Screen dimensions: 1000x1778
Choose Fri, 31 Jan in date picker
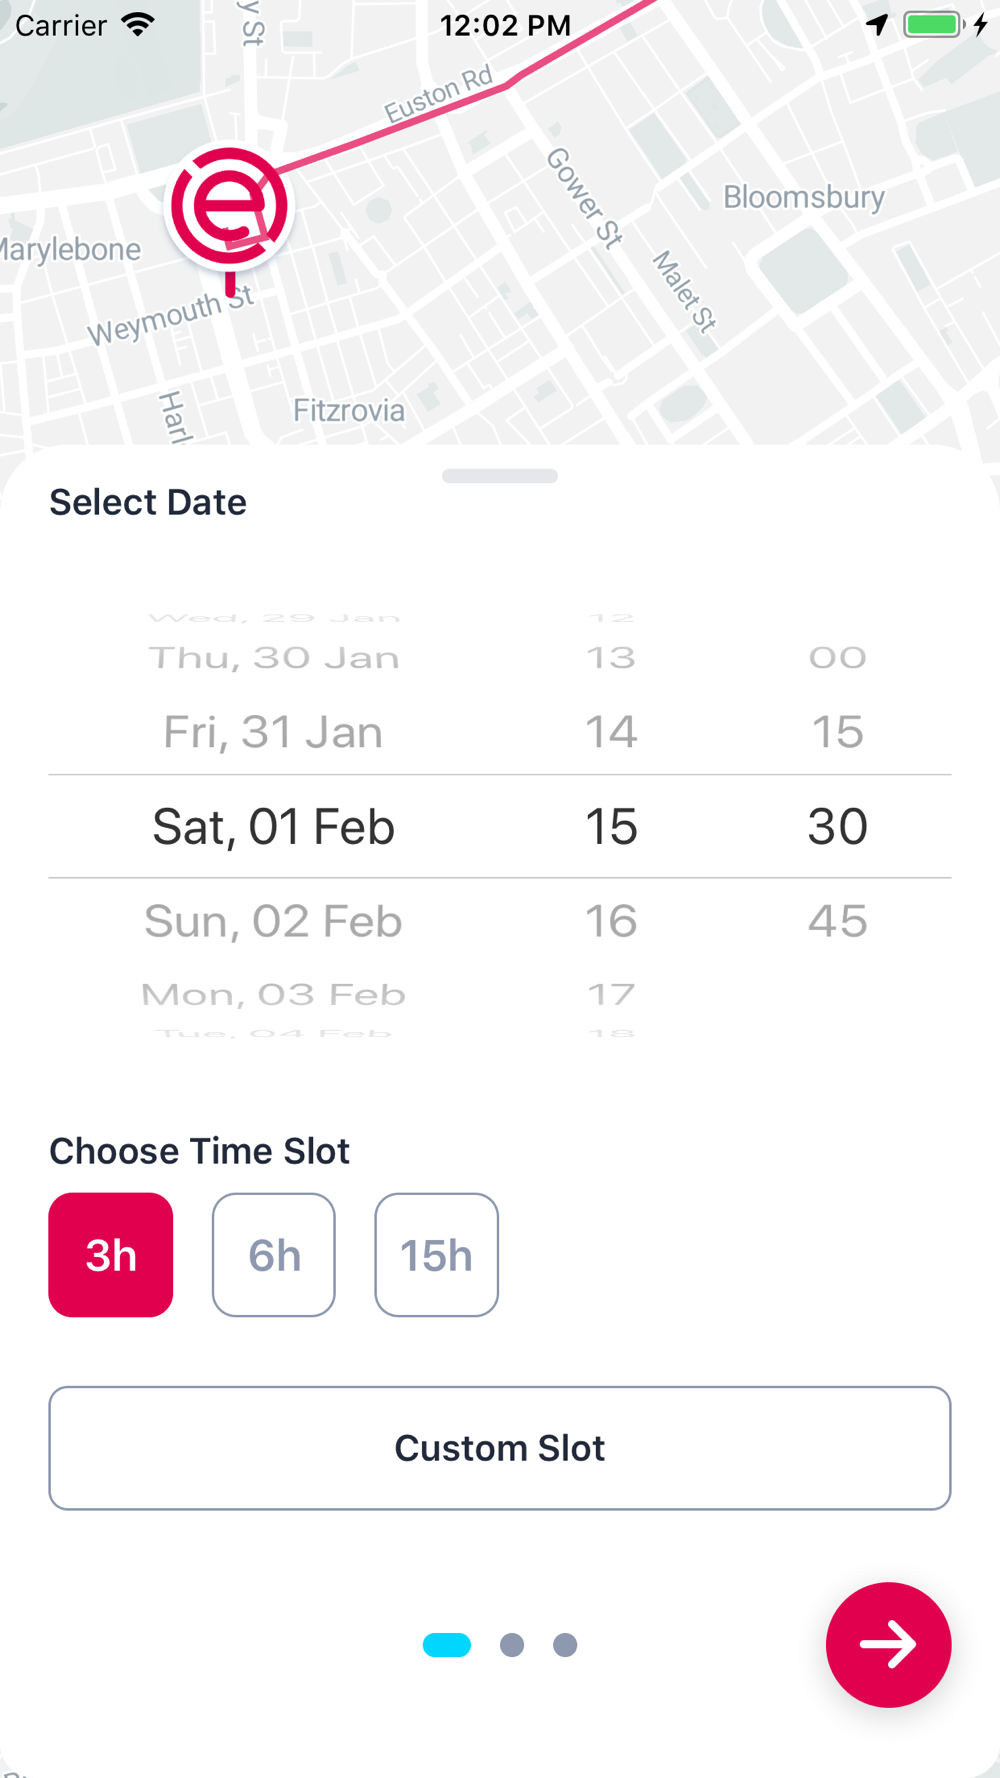coord(273,732)
